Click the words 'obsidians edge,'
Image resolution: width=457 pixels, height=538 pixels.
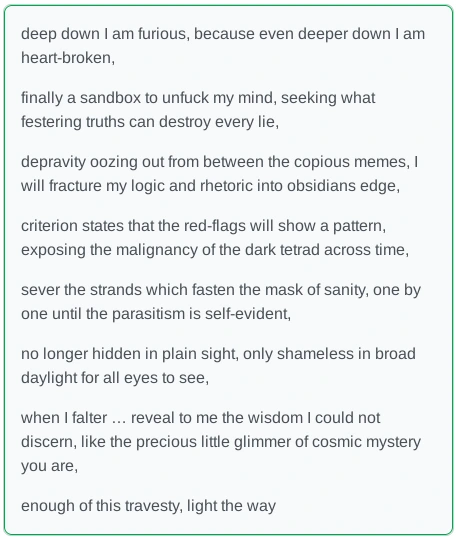point(343,186)
